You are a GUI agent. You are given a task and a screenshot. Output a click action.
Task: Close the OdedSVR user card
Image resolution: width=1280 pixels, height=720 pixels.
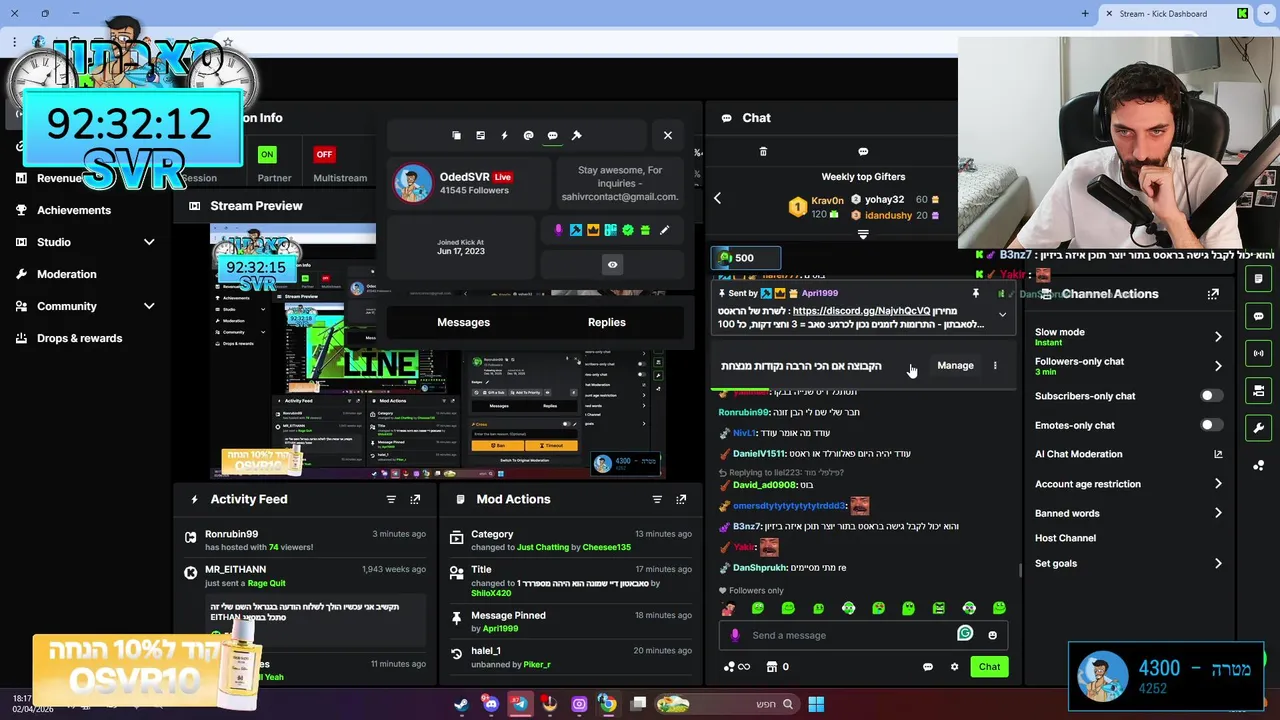(x=668, y=135)
